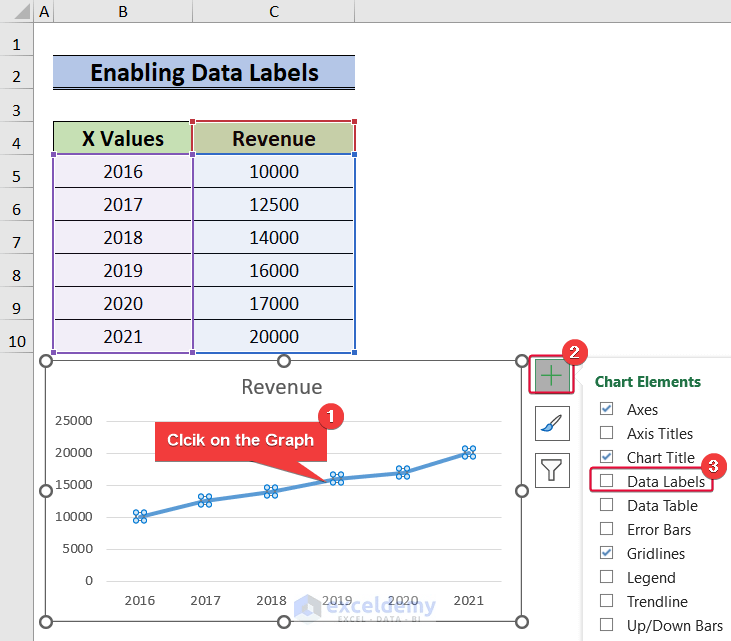Screen dimensions: 731x641
Task: Enable the Up/Down Bars checkbox
Action: (x=606, y=625)
